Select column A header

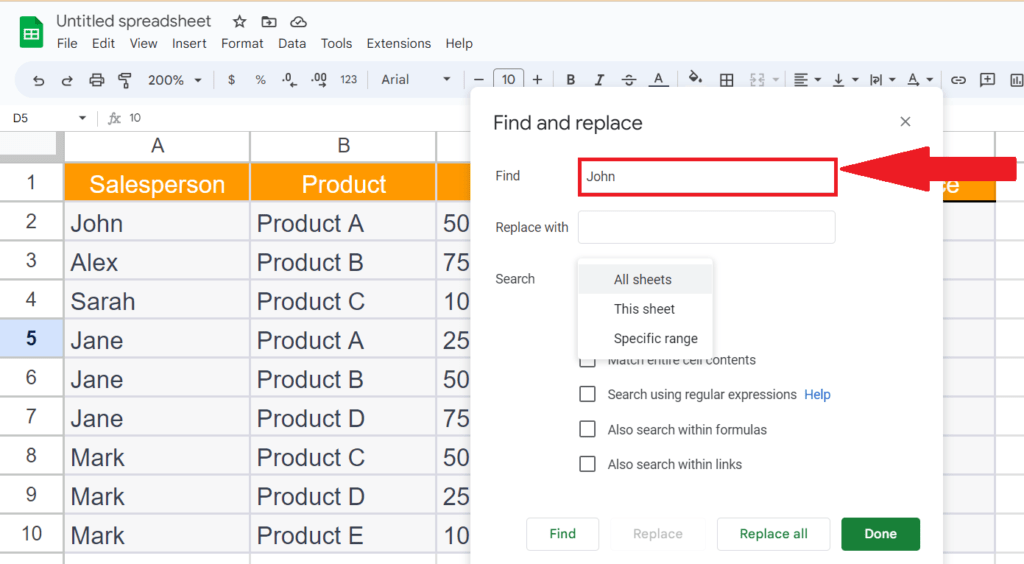click(157, 146)
